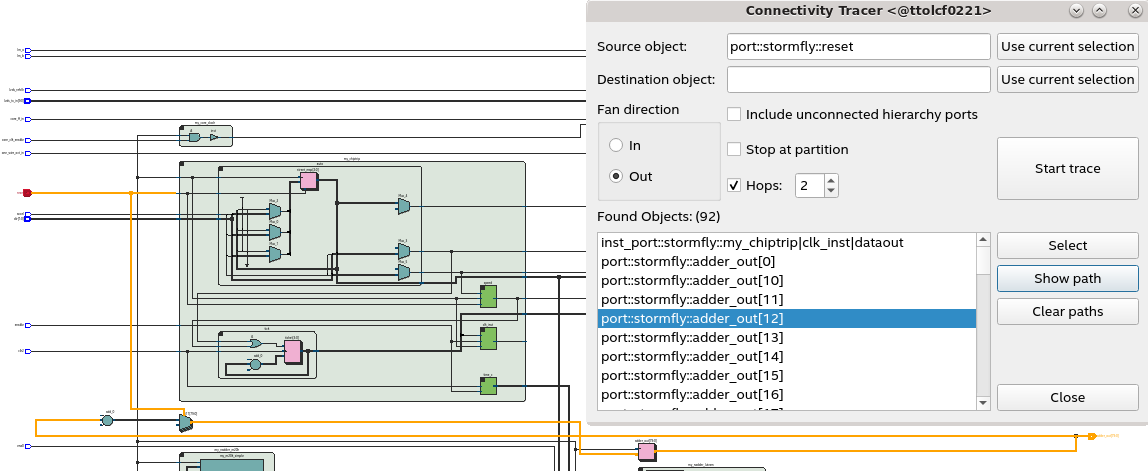This screenshot has height=475, width=1148.
Task: Select the Mux_4 multiplexer symbol
Action: [x=403, y=206]
